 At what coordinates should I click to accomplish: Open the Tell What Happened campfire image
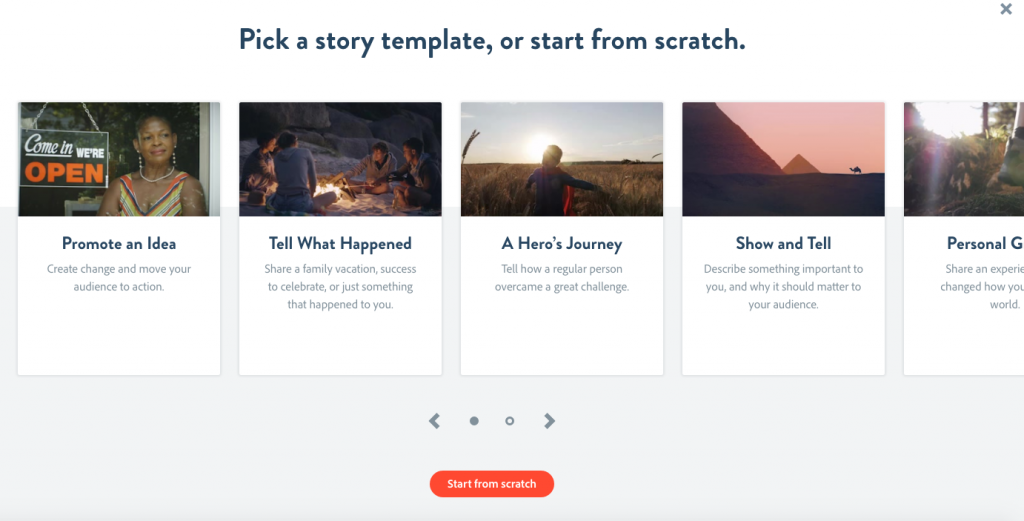coord(340,159)
